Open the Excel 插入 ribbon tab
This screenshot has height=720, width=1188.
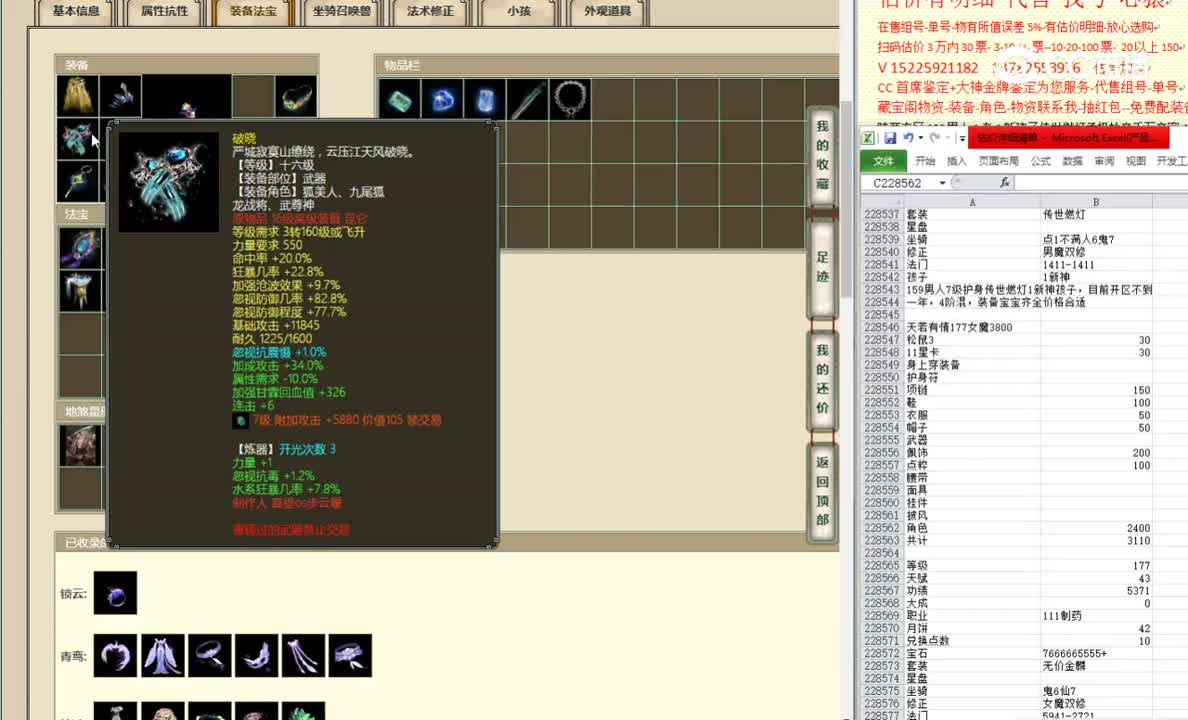[x=957, y=161]
